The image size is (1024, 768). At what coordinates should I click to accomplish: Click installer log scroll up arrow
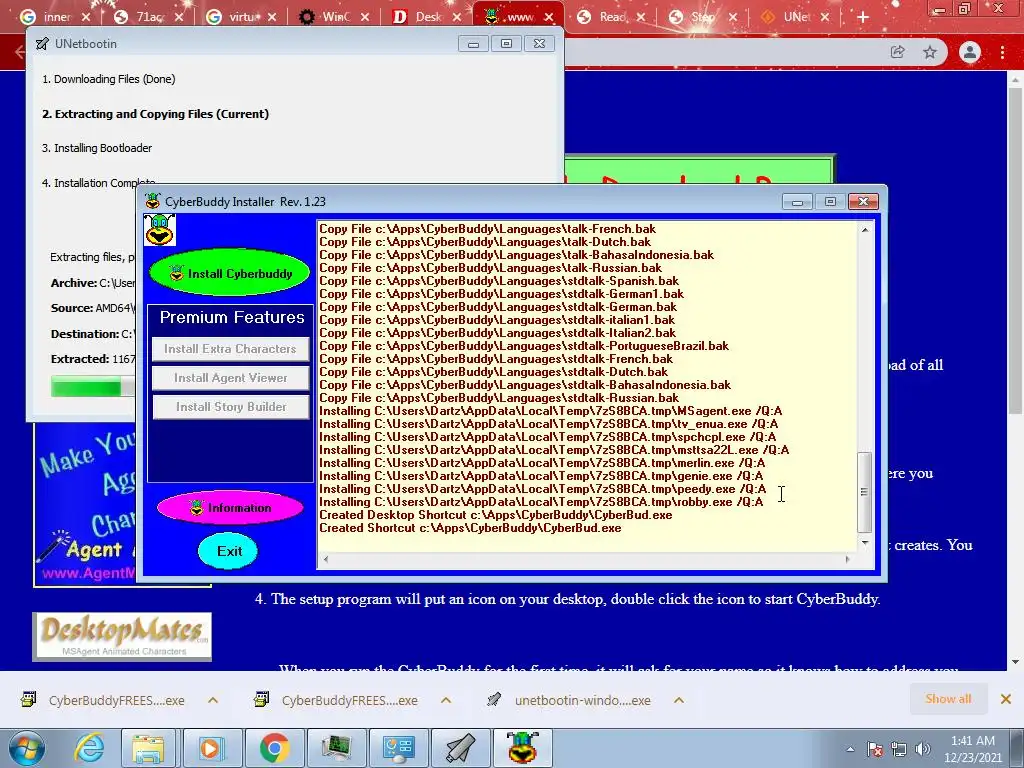coord(865,230)
